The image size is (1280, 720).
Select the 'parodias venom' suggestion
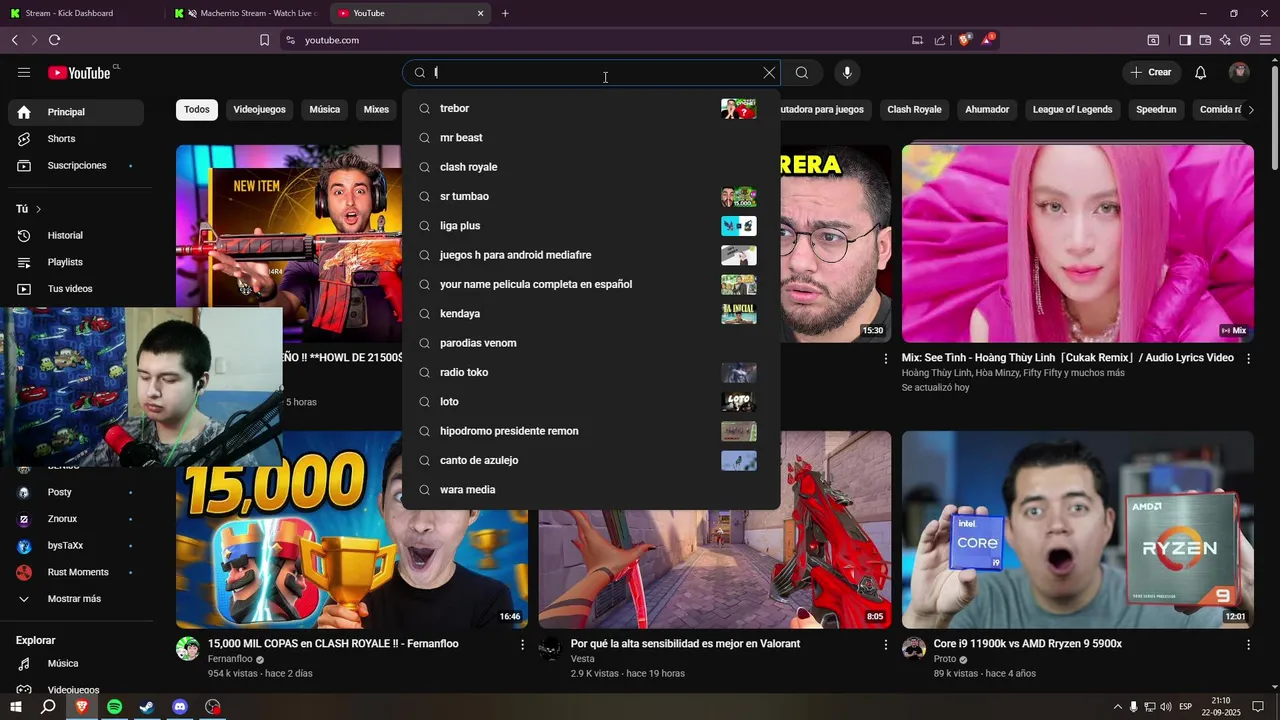tap(591, 343)
